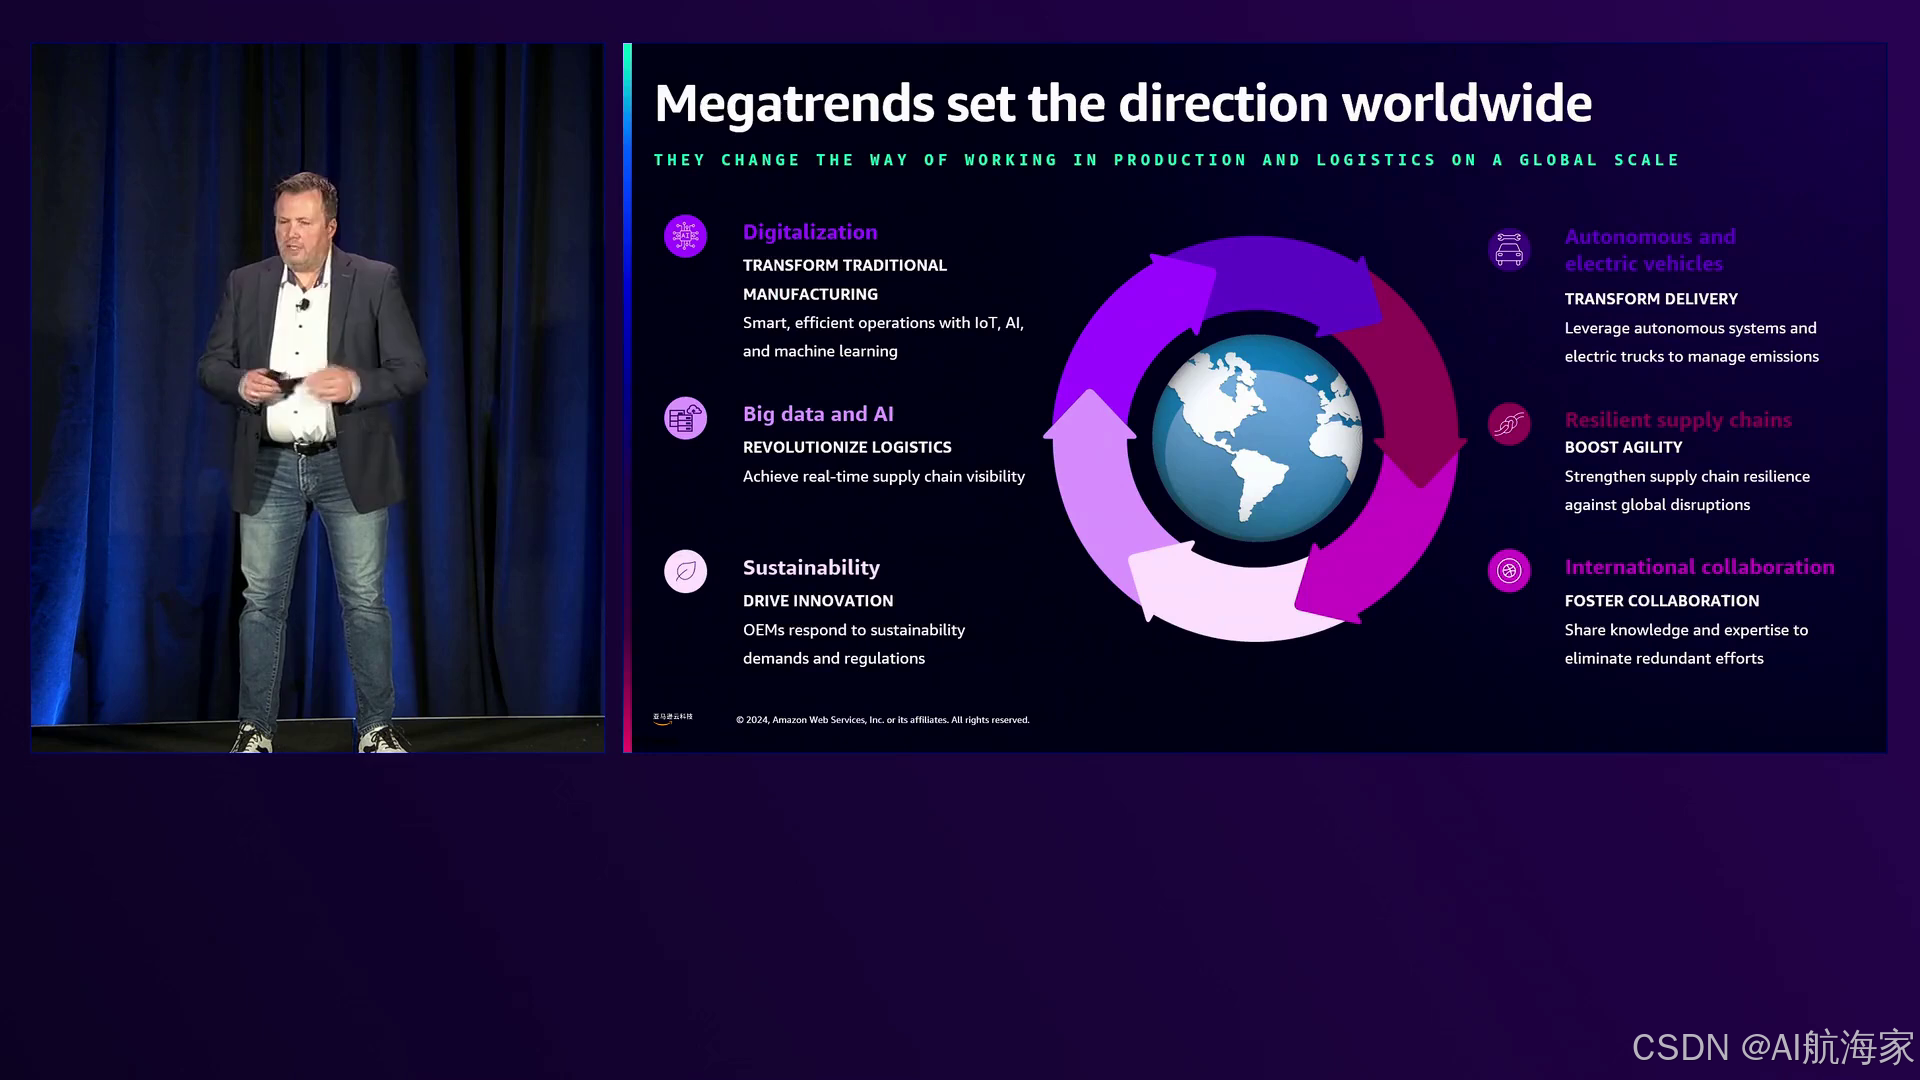Click the Megatrends slide title
The height and width of the screenshot is (1080, 1920).
tap(1122, 104)
